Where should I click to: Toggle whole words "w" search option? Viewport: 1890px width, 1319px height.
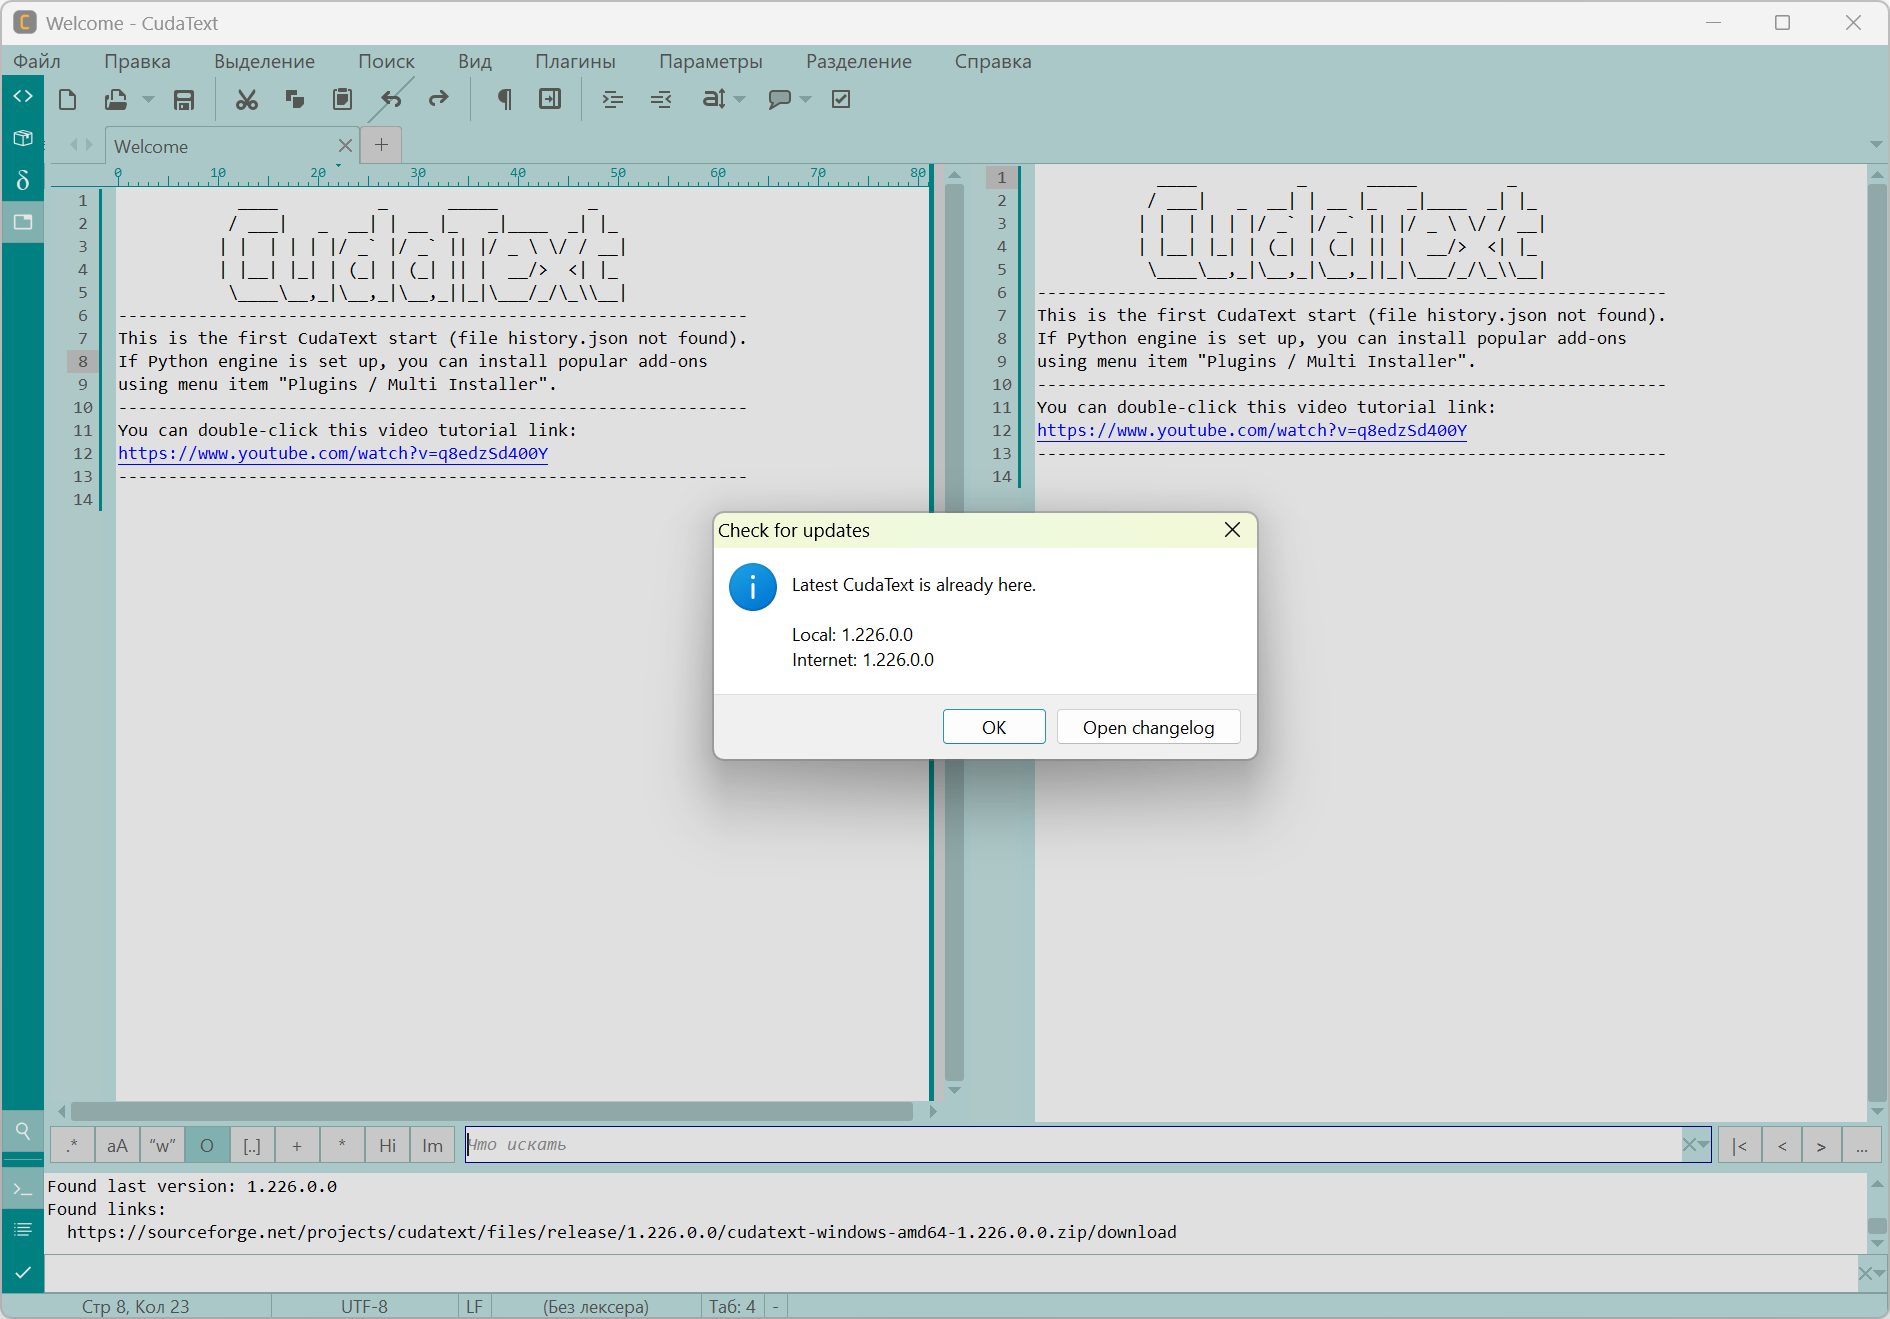pos(162,1145)
